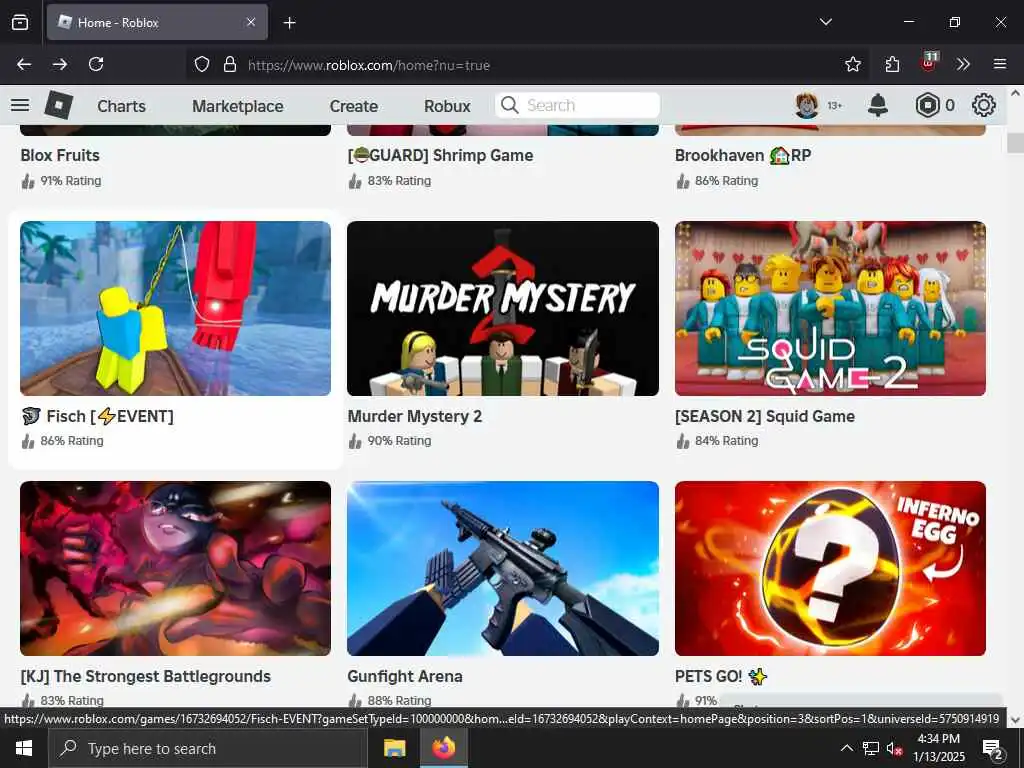The image size is (1024, 768).
Task: Click the Roblox Search input field
Action: (577, 105)
